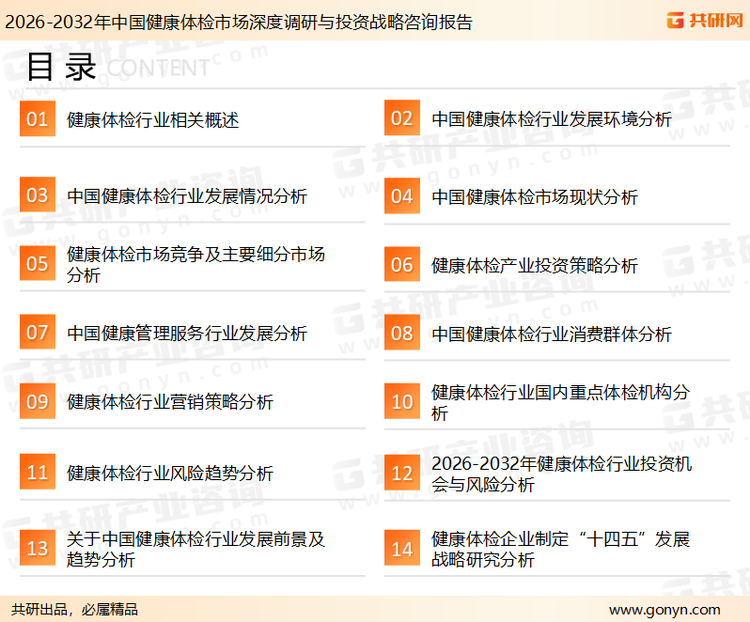This screenshot has height=622, width=750.
Task: Click the orange 01 number badge
Action: 37,119
